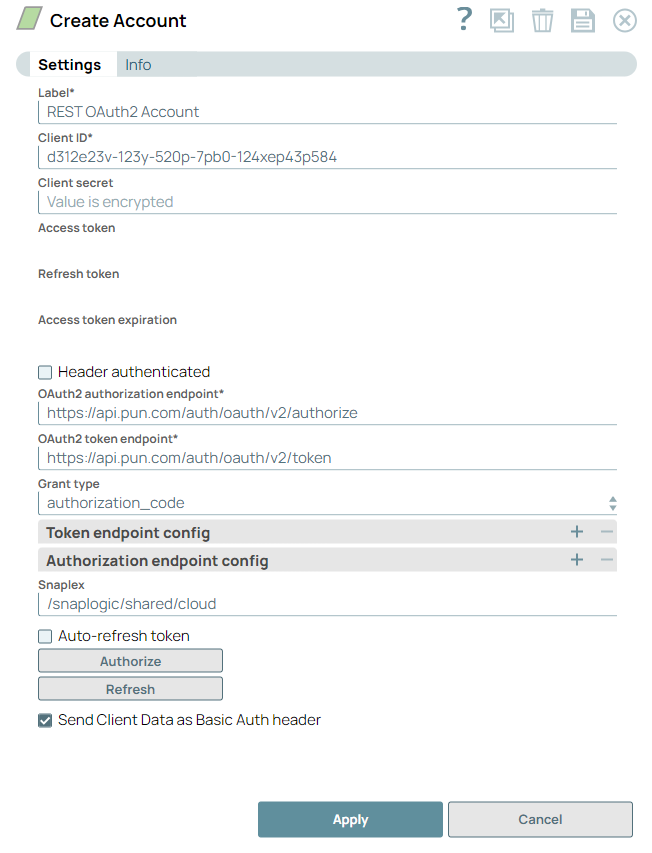Switch to the Info tab
This screenshot has width=652, height=853.
point(137,64)
